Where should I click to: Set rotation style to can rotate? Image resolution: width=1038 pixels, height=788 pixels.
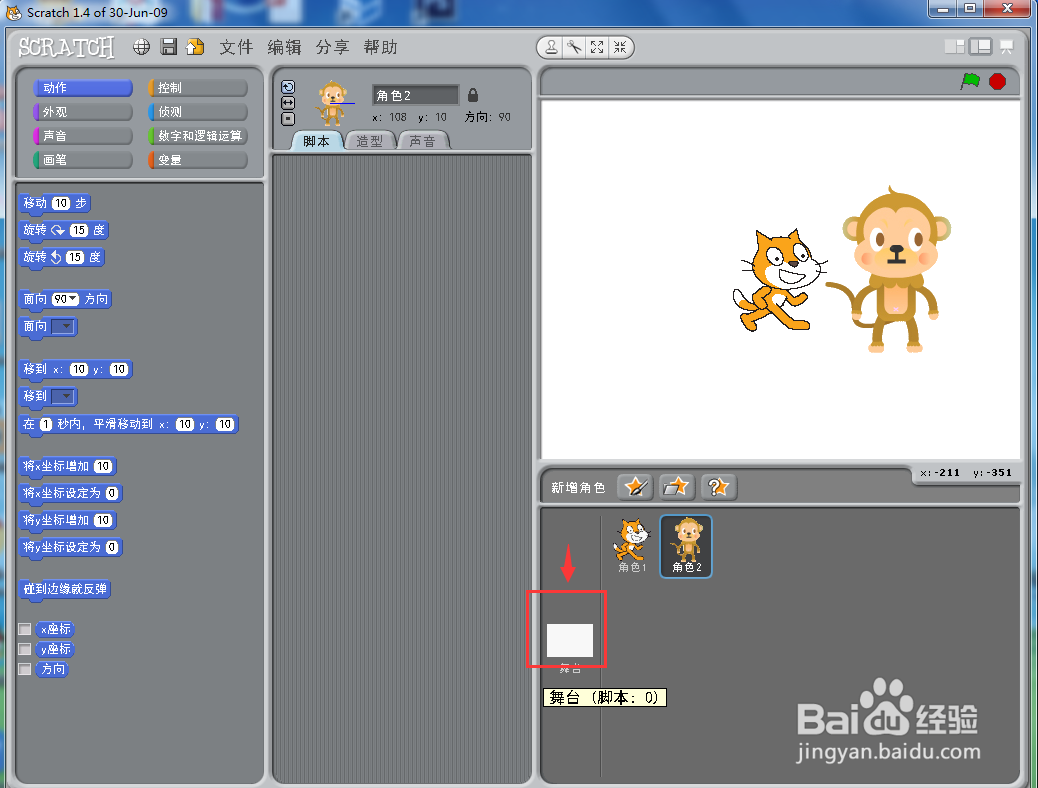pos(288,87)
